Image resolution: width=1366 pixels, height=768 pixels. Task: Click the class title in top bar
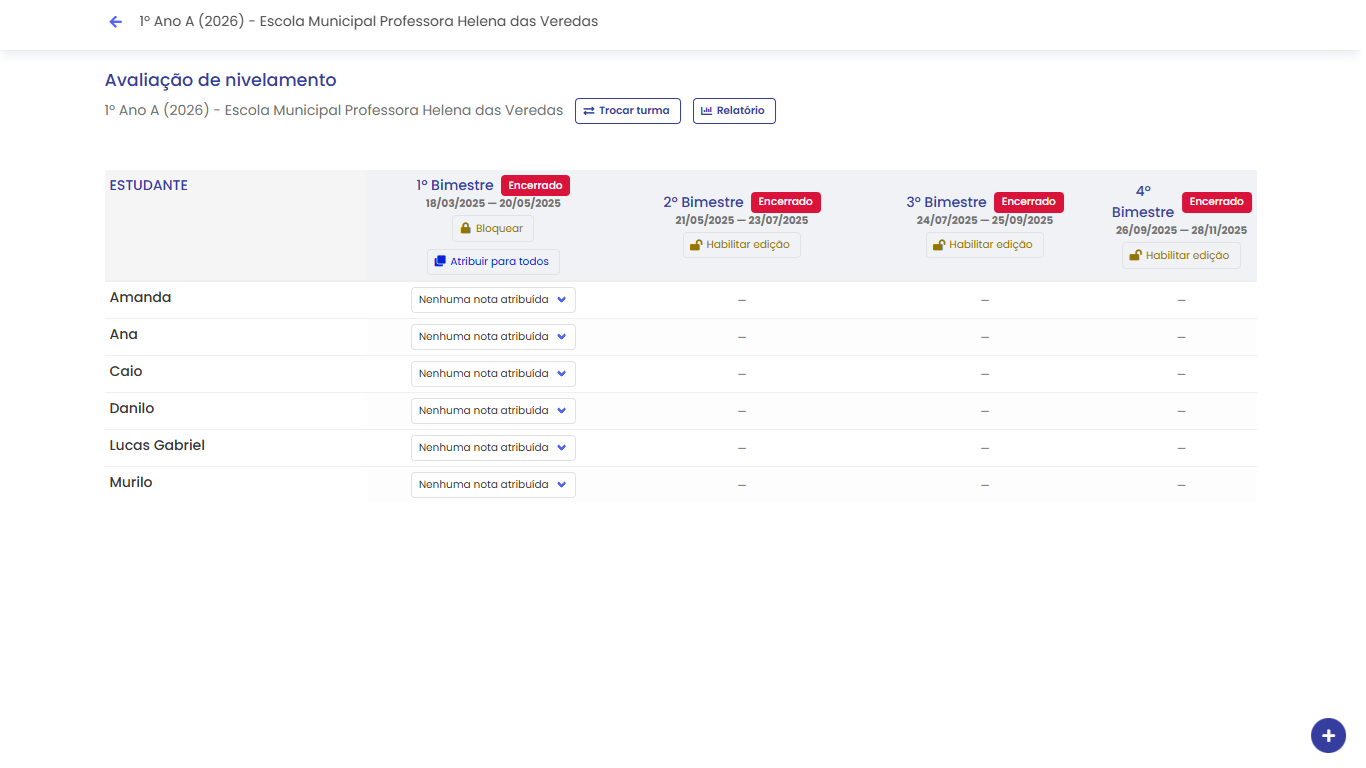point(369,21)
